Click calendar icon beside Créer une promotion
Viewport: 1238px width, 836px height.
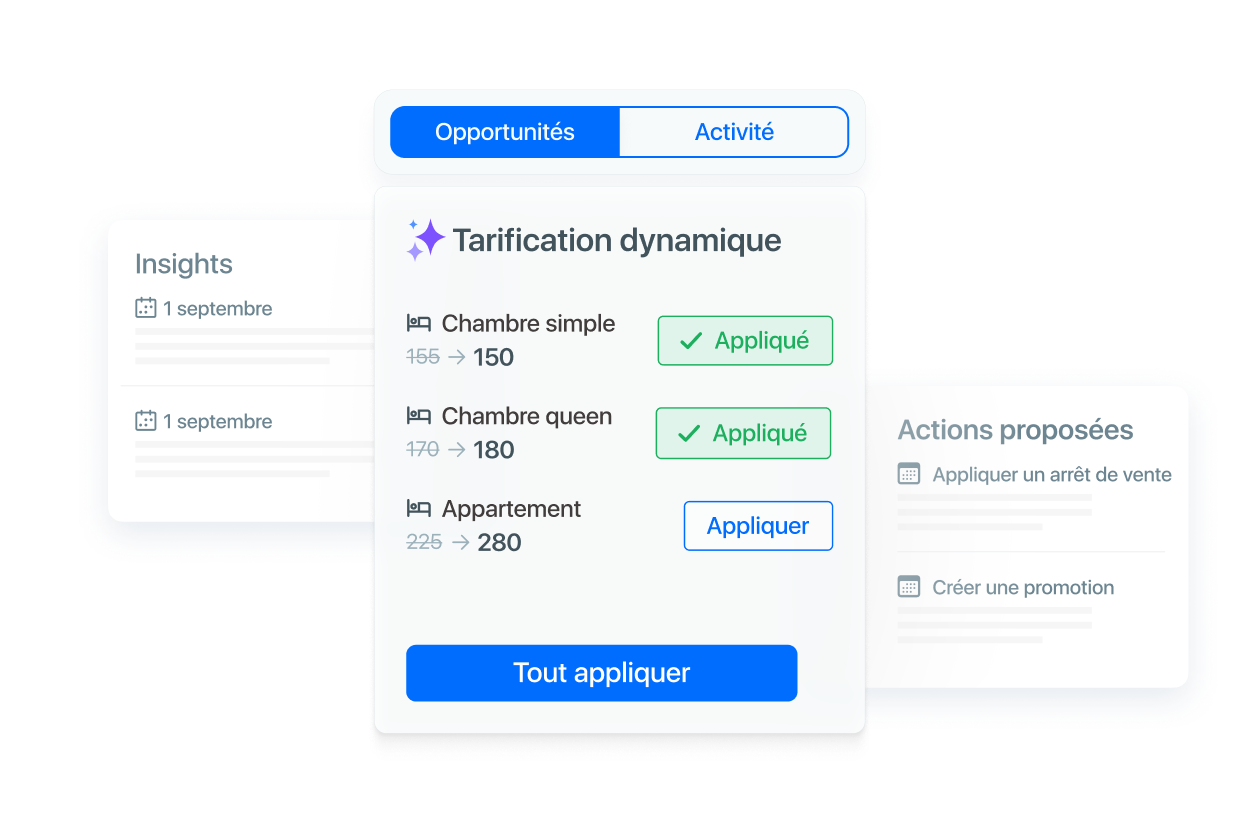(x=908, y=587)
